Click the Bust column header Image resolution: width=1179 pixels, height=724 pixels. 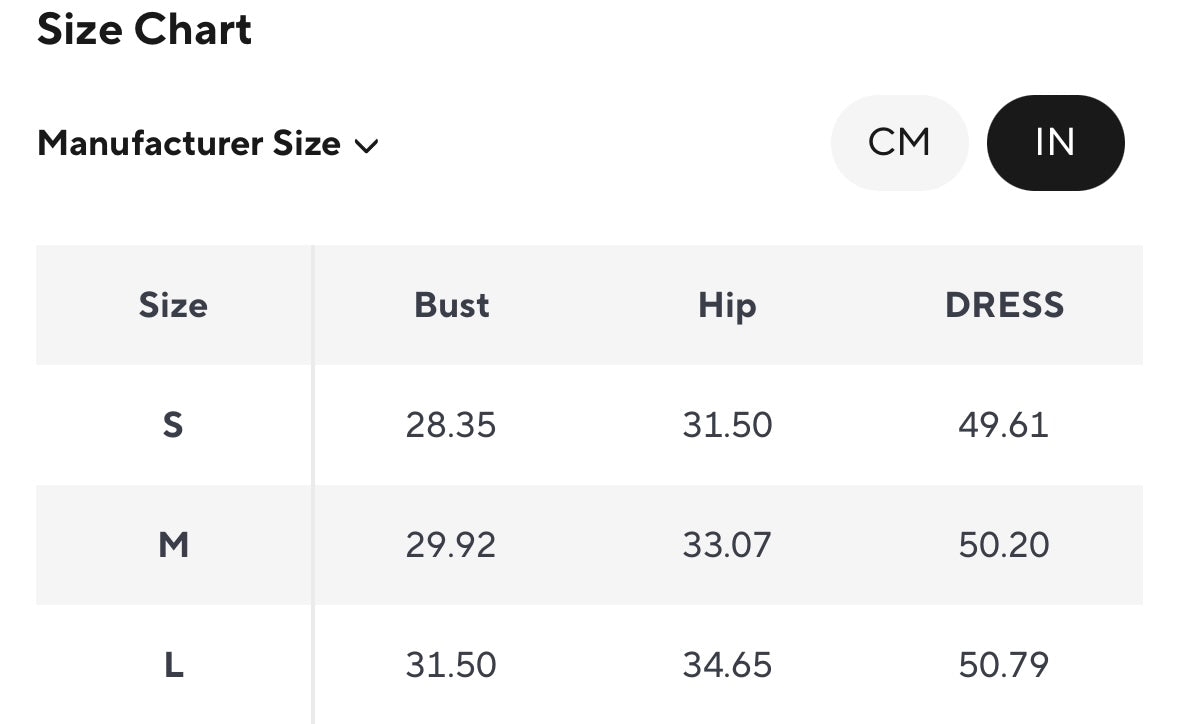coord(452,305)
